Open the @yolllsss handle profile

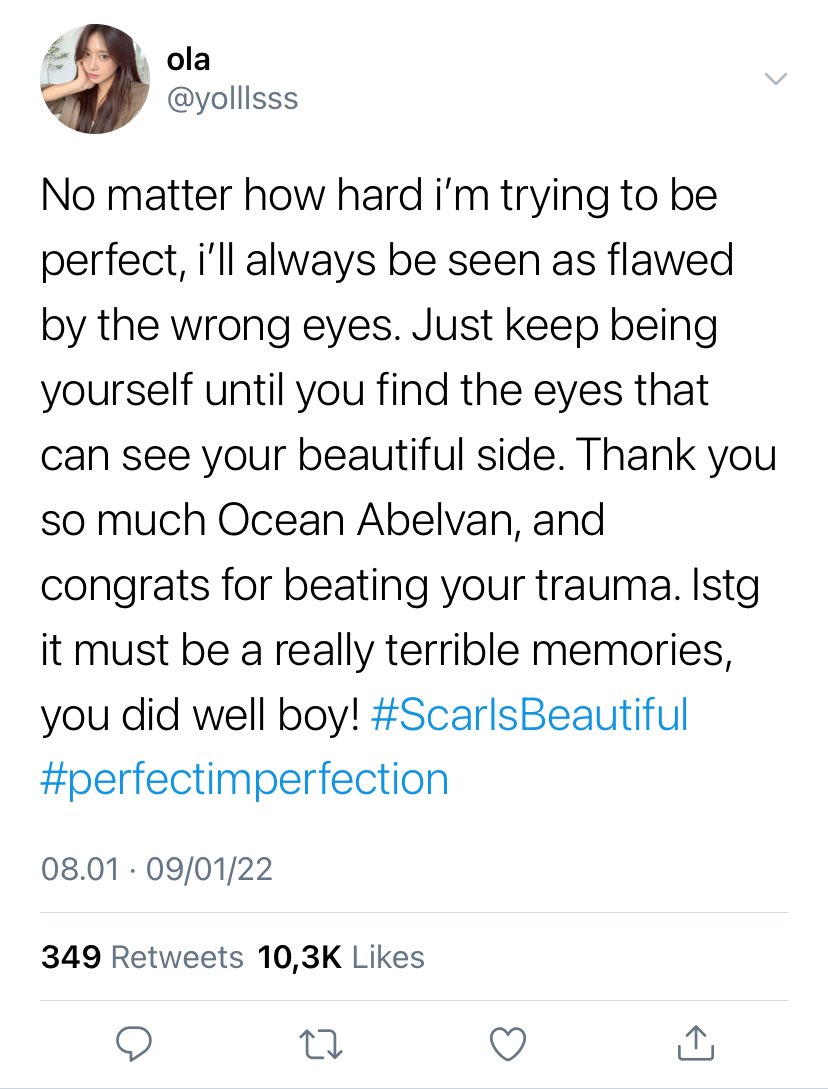click(231, 99)
